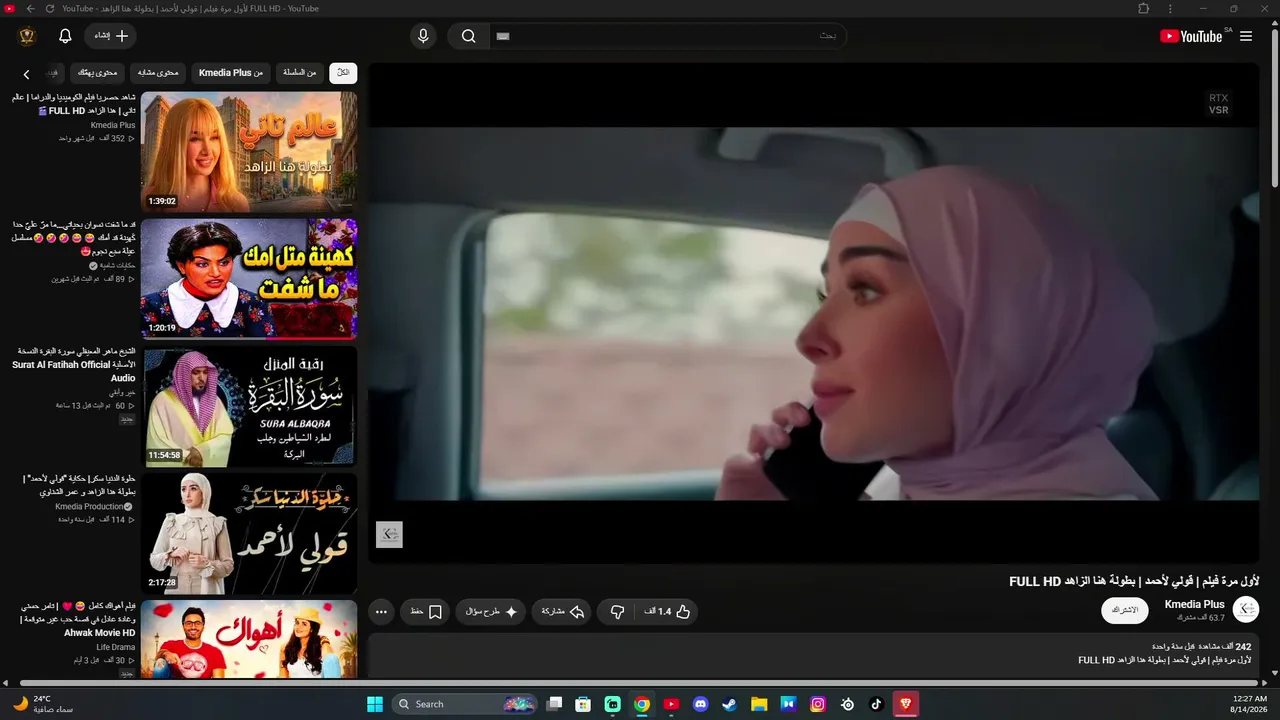Open the Sura Albaqra video thumbnail

point(249,406)
